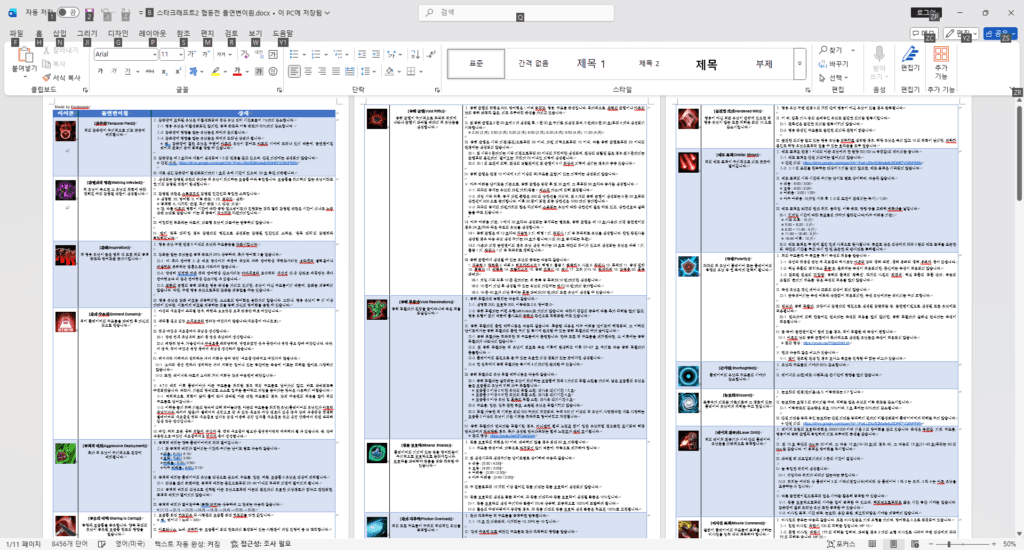Open the Add-ins (추가 기능) icon
This screenshot has height=550, width=1024.
click(x=941, y=61)
